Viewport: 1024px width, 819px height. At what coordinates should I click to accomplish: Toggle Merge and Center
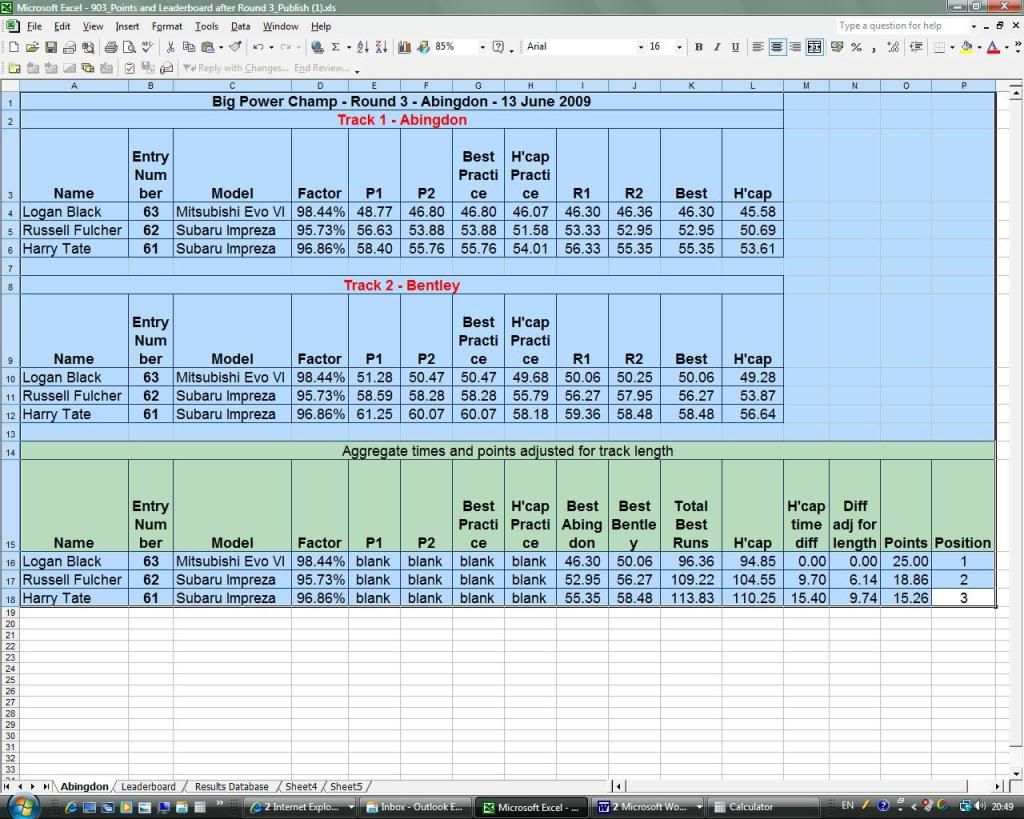click(x=814, y=47)
